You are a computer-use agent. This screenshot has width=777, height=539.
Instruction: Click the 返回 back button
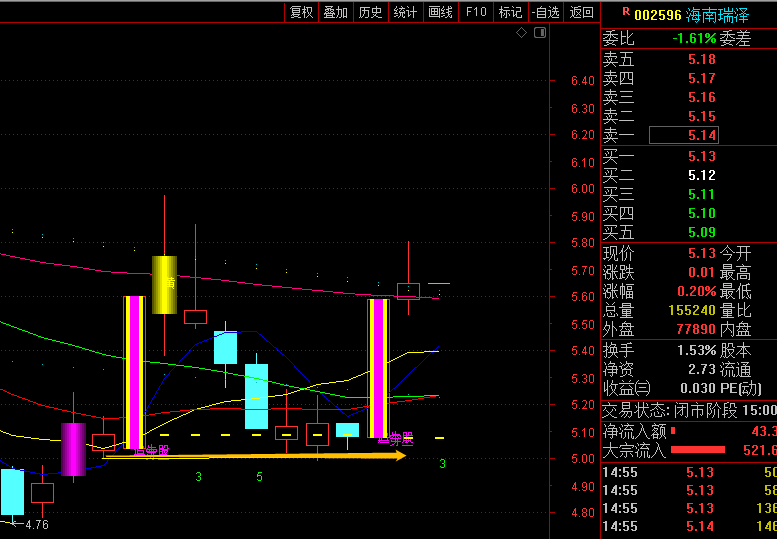(x=581, y=12)
